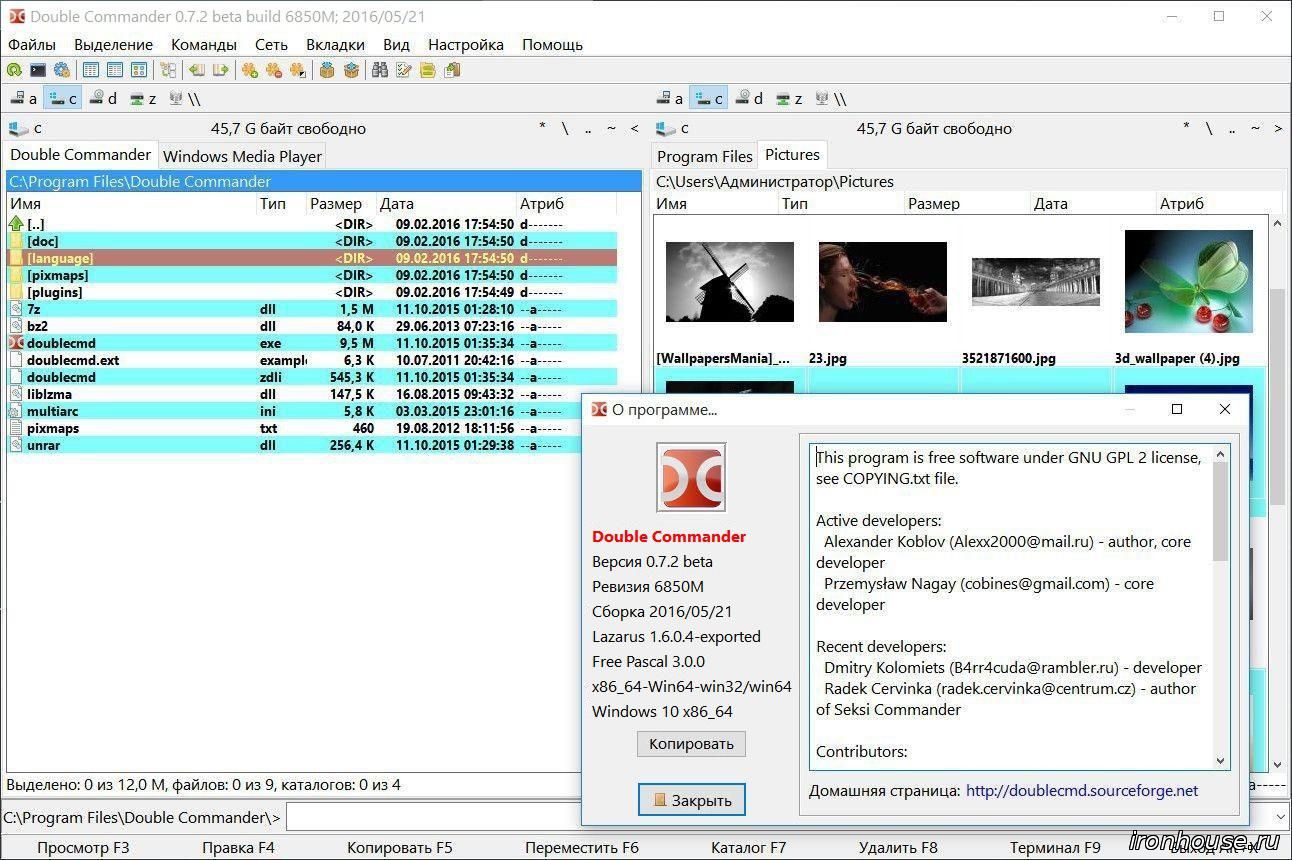Select drive a in left panel

[23, 98]
